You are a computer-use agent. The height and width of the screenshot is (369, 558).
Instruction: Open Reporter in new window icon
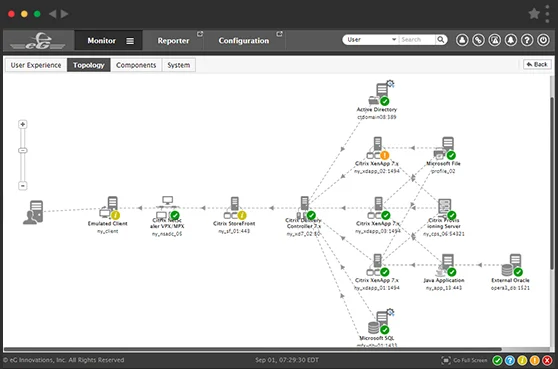[200, 34]
